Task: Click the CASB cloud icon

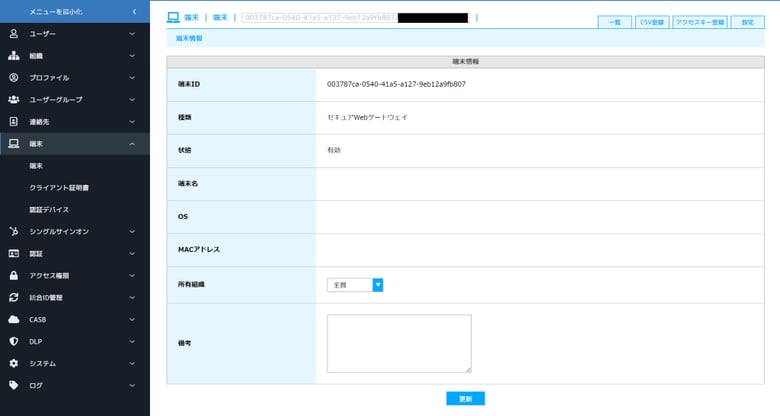Action: point(14,320)
